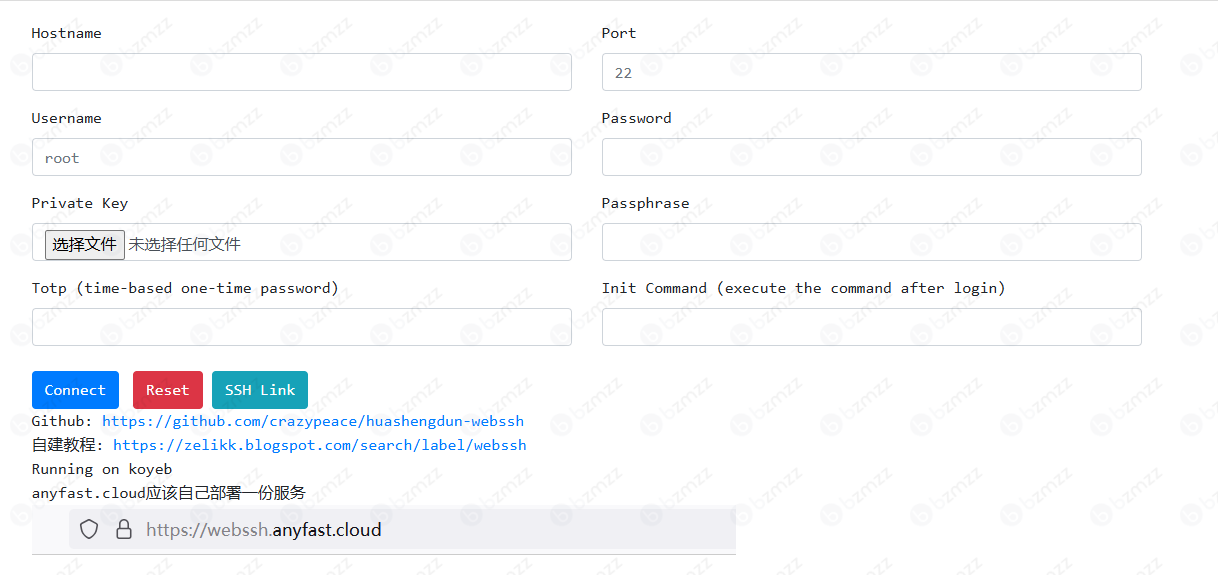Click the shield icon in address bar
The image size is (1218, 575).
click(x=89, y=529)
